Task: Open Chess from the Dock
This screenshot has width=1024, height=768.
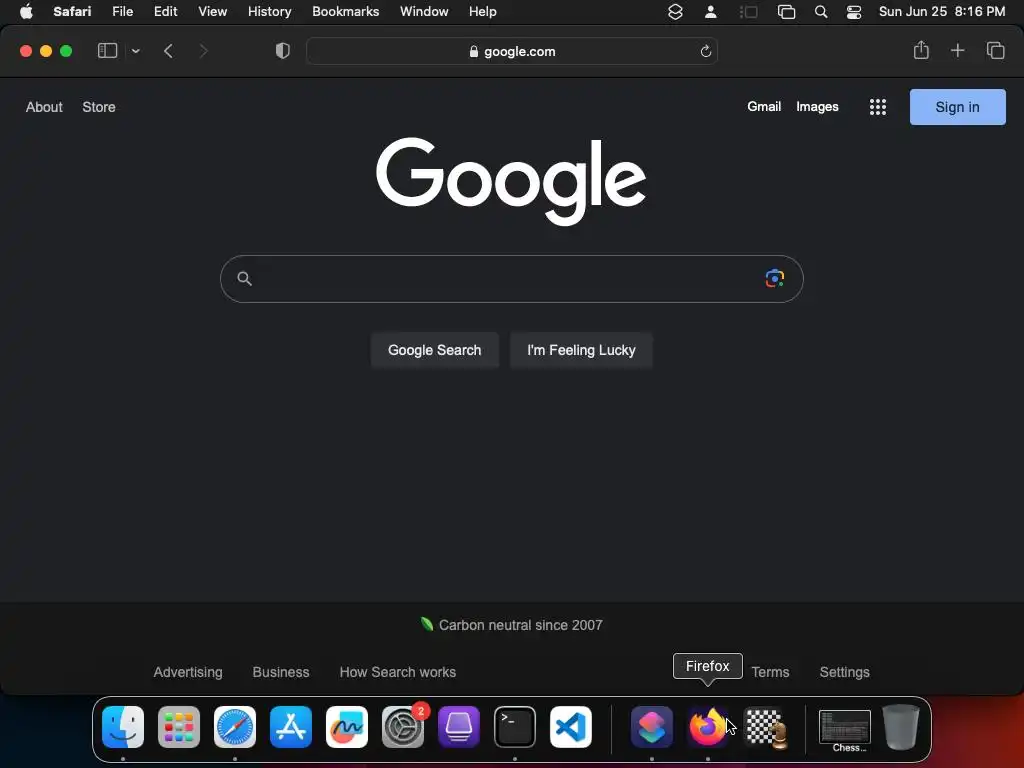Action: [x=766, y=728]
